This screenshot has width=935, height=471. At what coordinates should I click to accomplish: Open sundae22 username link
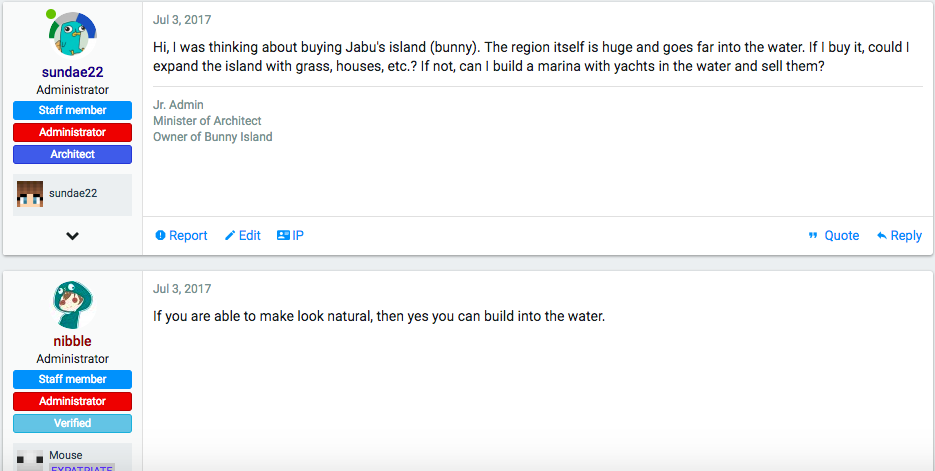[x=72, y=72]
